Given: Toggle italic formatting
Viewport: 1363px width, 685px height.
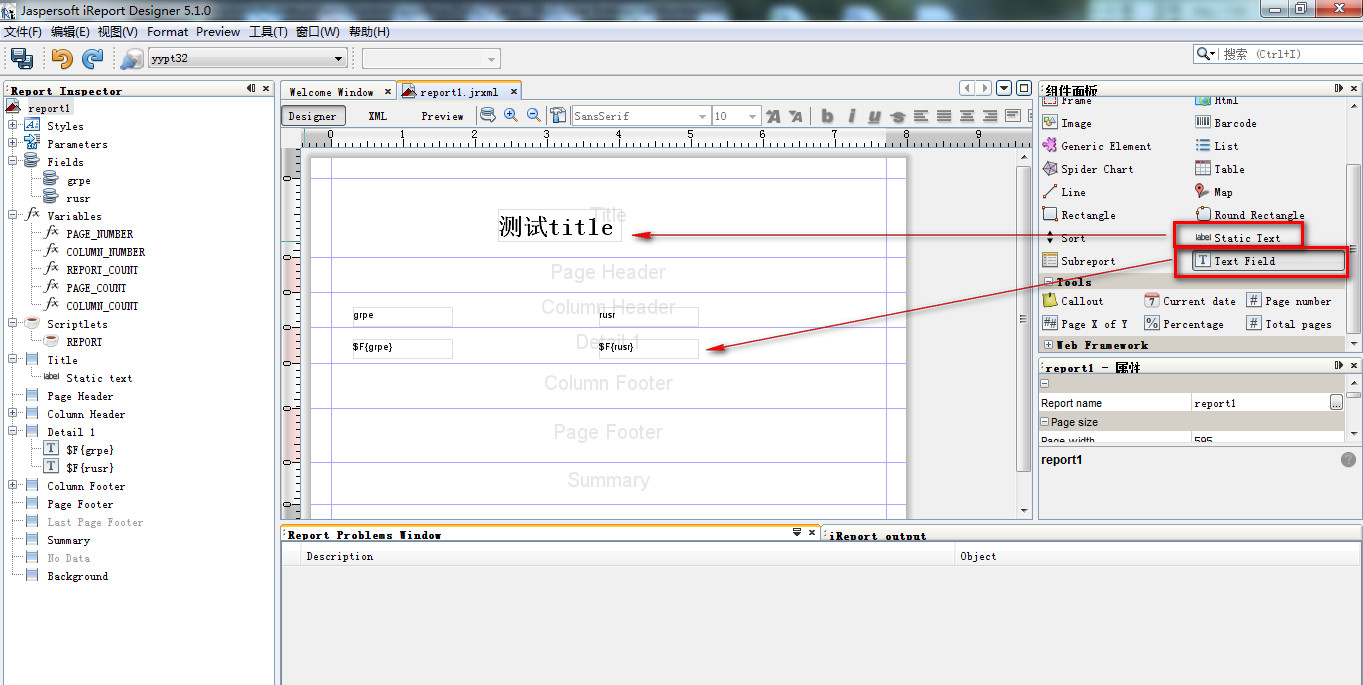Looking at the screenshot, I should (851, 116).
